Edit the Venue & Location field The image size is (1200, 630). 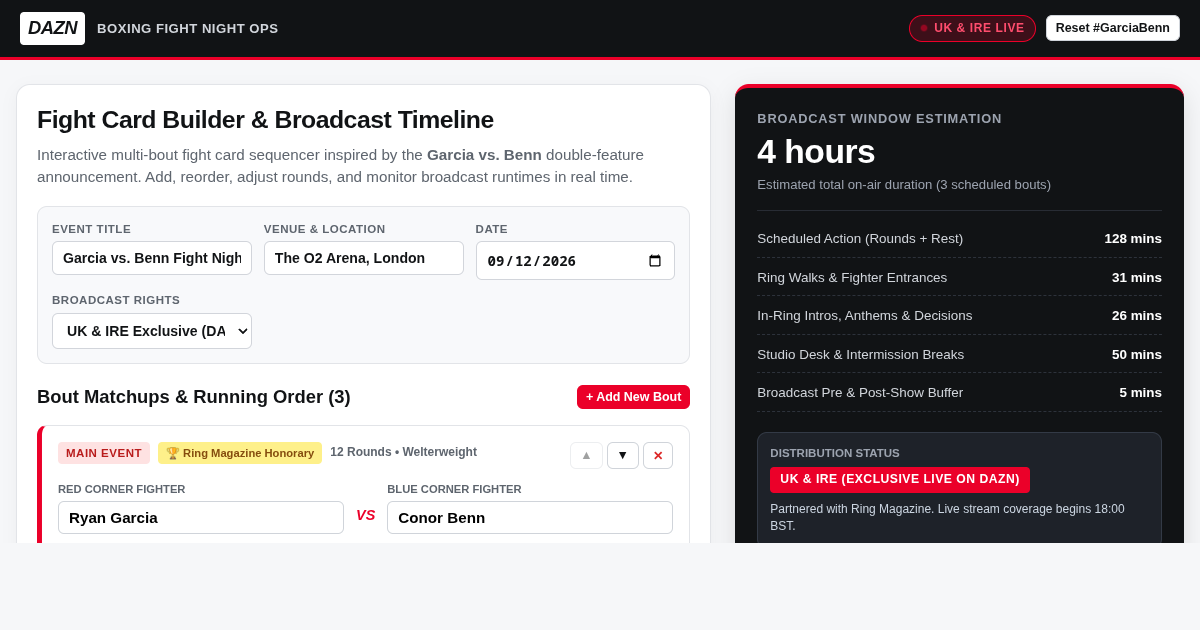364,258
